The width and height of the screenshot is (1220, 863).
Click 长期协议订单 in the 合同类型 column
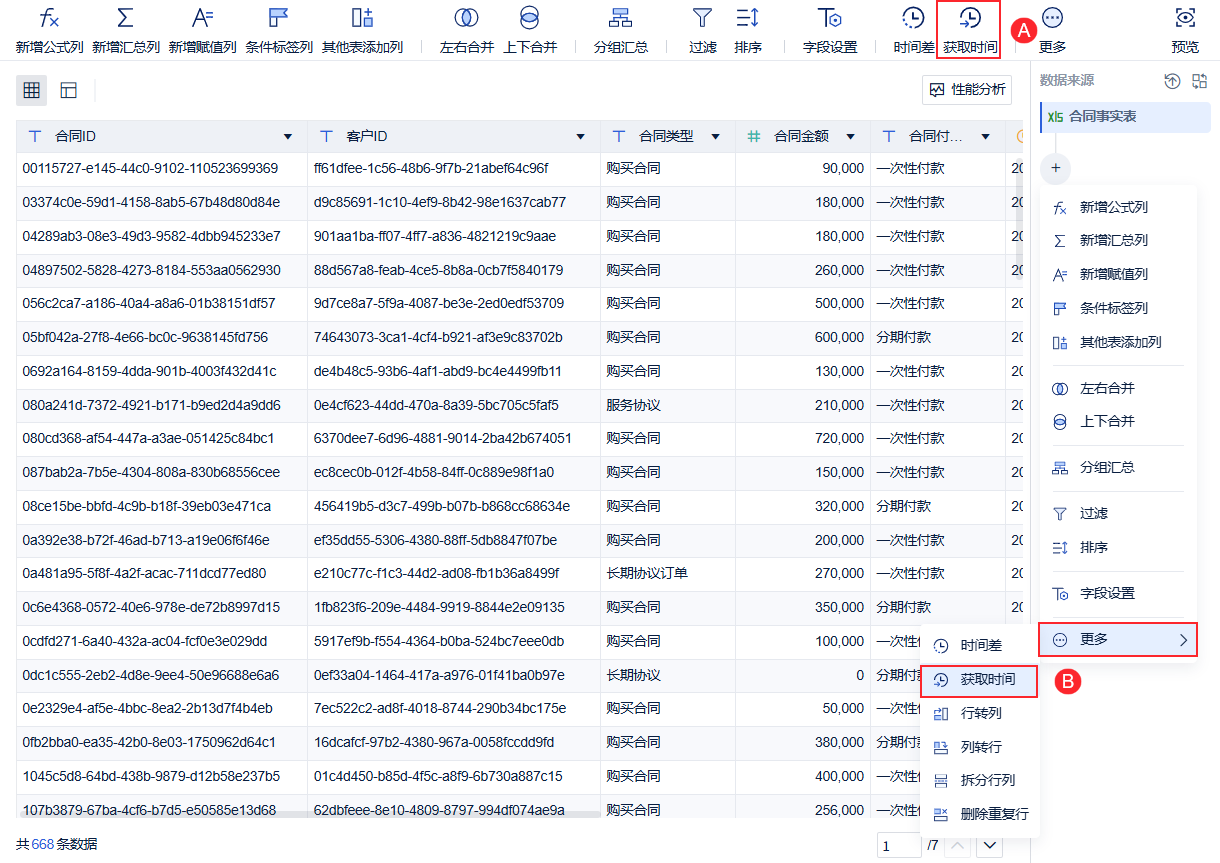[x=647, y=573]
